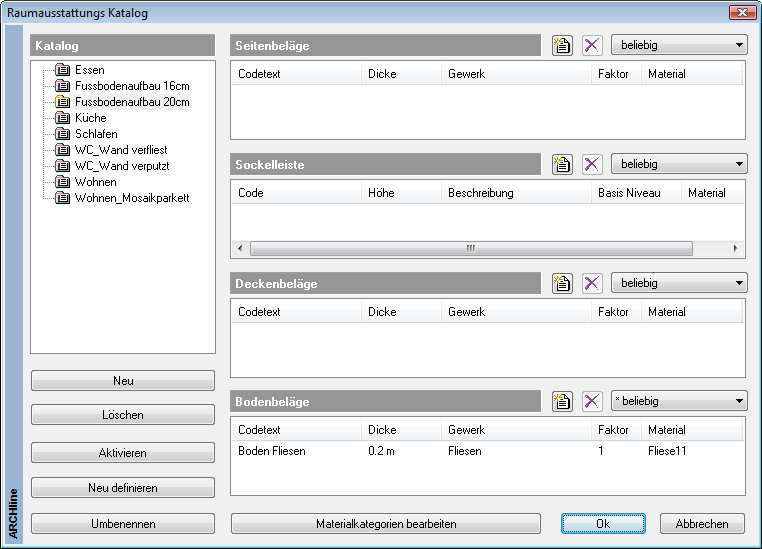Screen dimensions: 762x549
Task: Click the 'Neu' button
Action: 123,381
